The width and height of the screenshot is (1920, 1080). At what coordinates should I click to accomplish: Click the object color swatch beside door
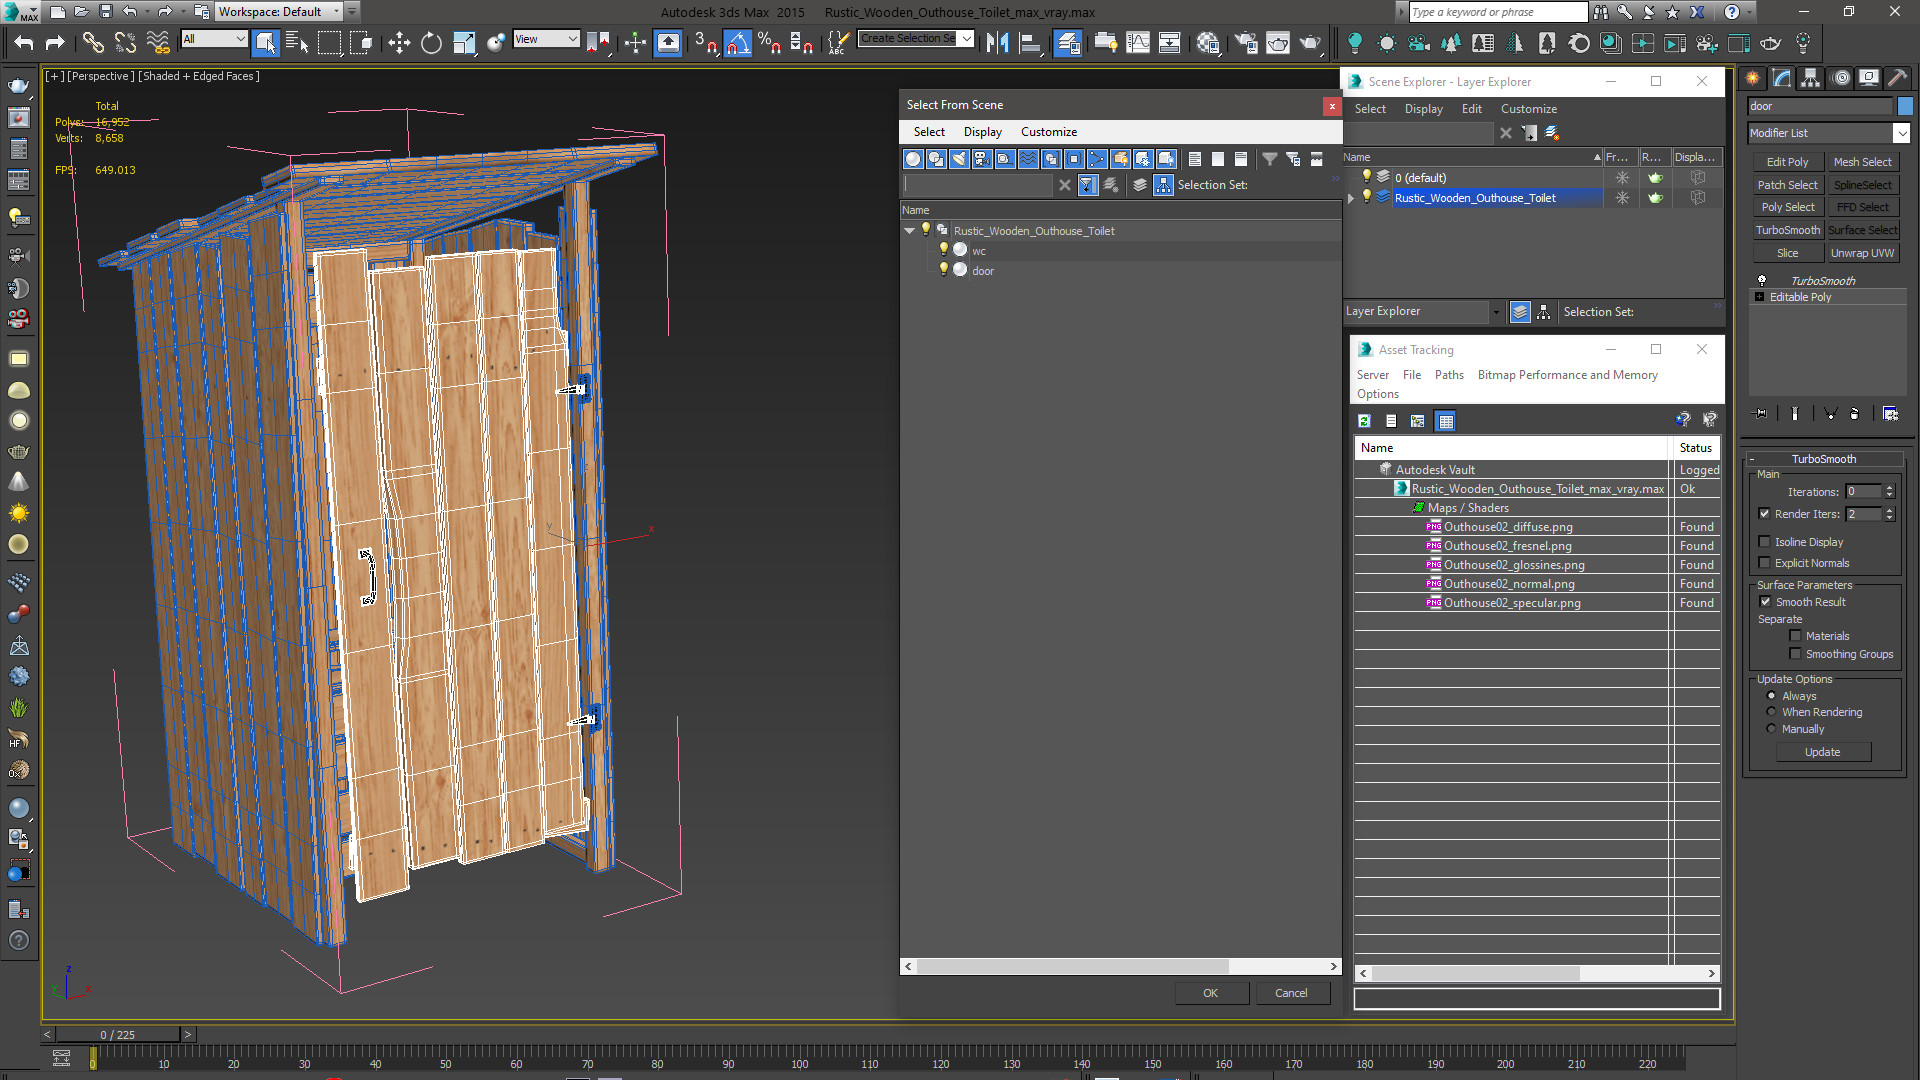coord(1905,106)
